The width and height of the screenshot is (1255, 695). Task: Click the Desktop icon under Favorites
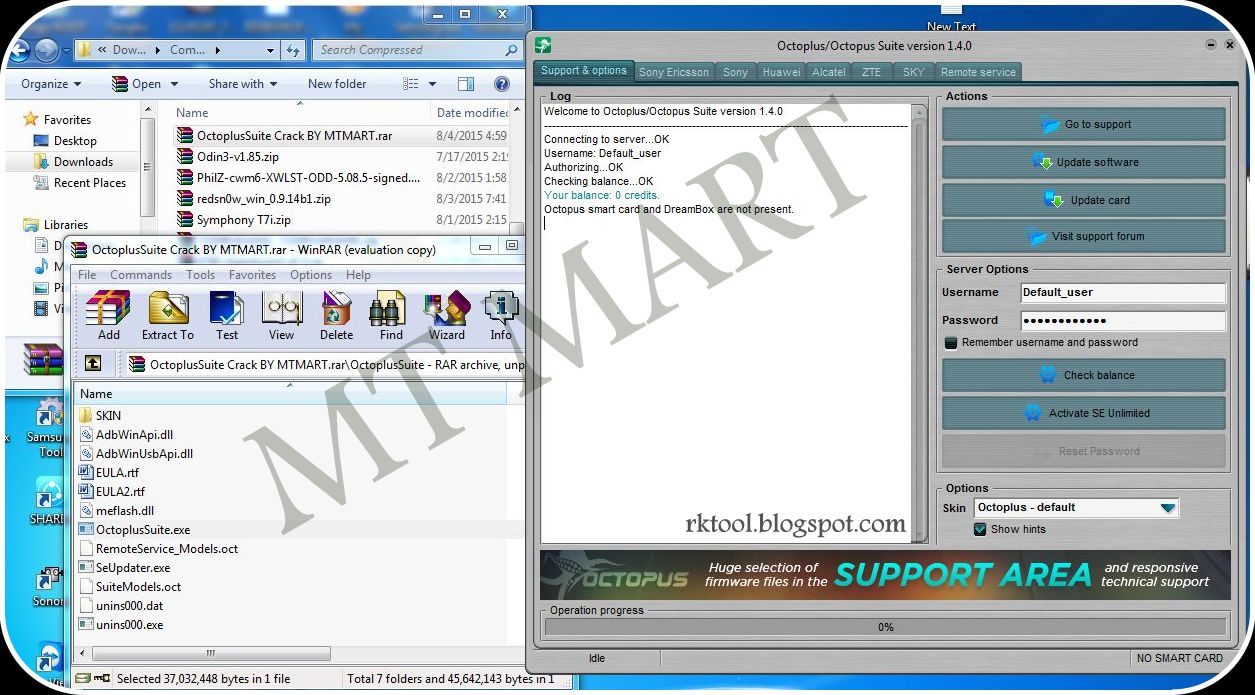41,141
